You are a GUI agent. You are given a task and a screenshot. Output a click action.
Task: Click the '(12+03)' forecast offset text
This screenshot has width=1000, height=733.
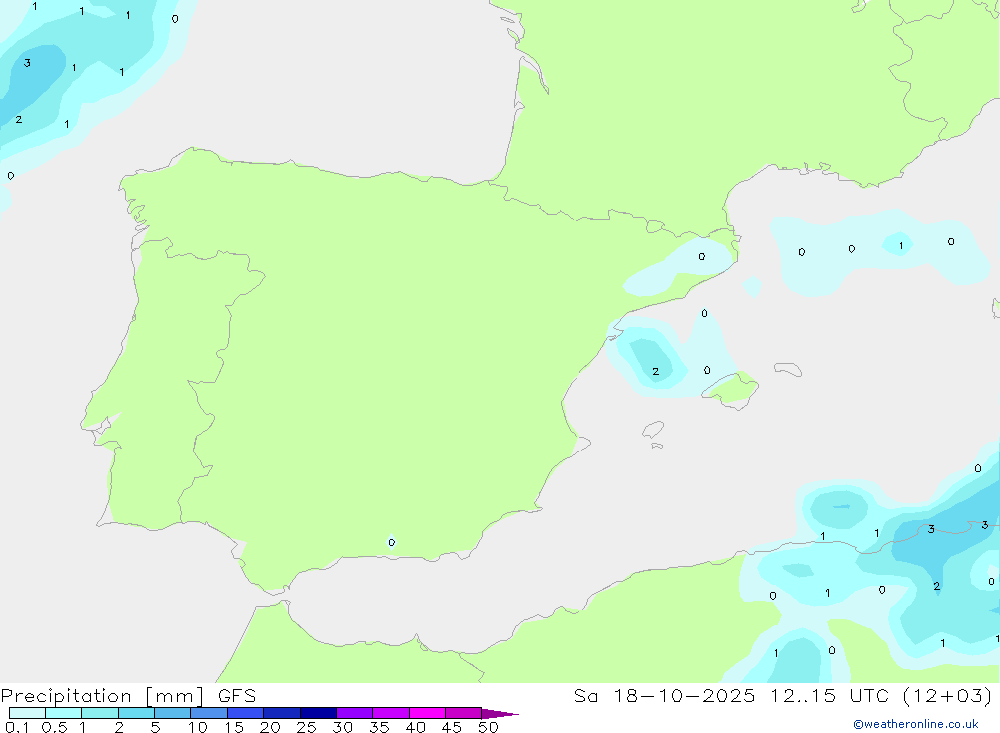(x=948, y=695)
